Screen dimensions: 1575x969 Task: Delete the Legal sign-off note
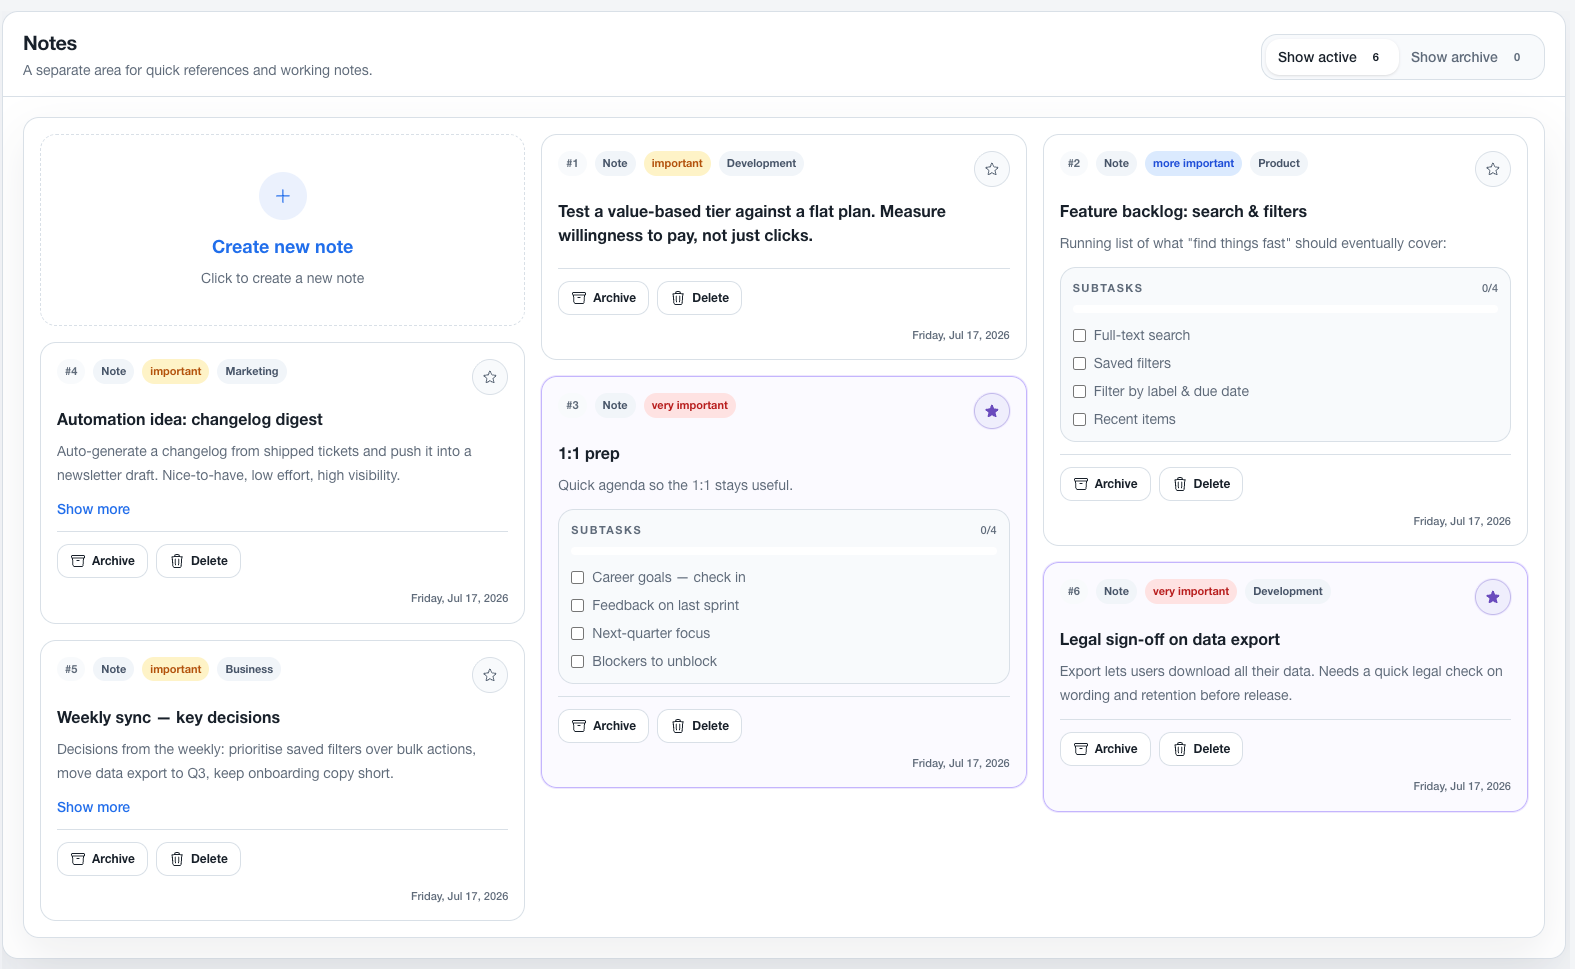1201,749
